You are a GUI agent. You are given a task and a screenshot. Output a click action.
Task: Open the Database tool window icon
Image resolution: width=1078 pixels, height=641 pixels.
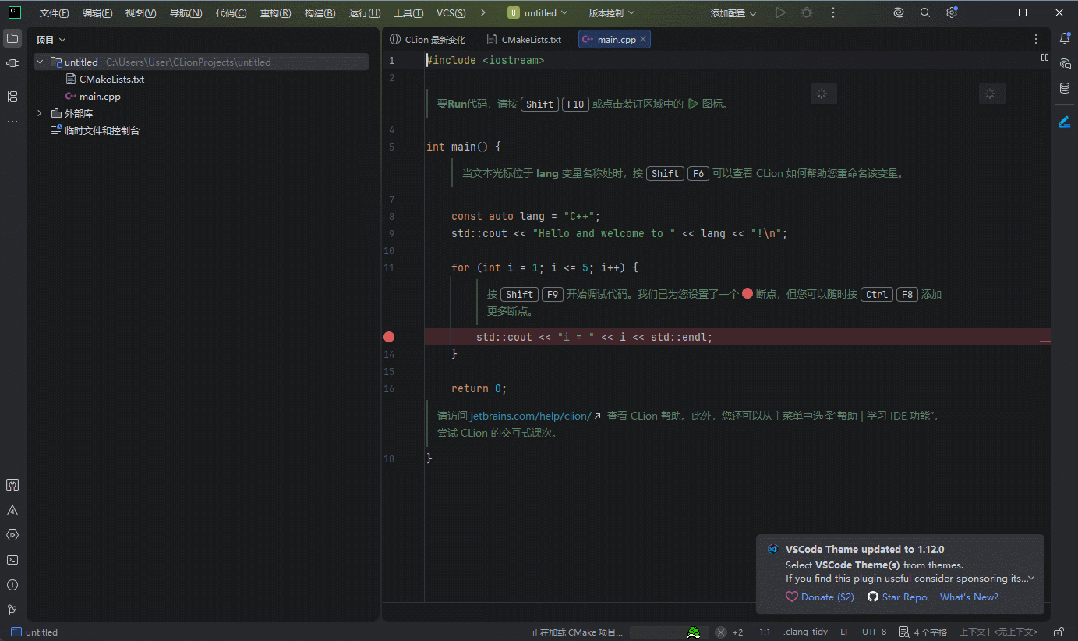[x=1065, y=88]
